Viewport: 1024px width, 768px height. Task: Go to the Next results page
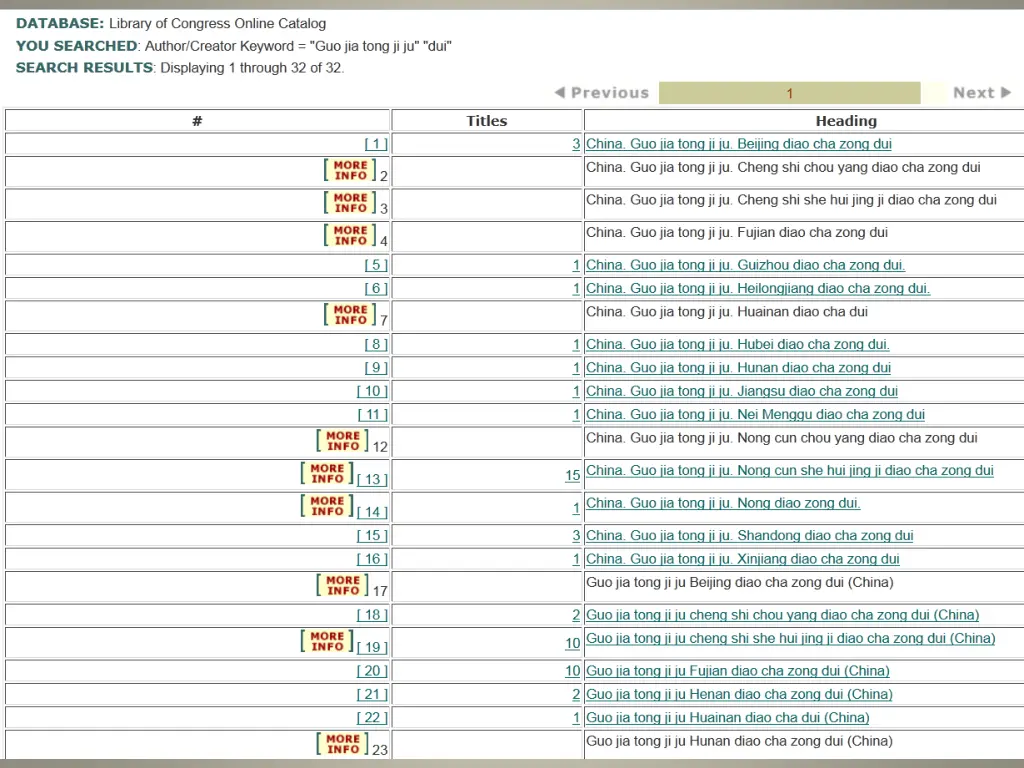coord(982,93)
